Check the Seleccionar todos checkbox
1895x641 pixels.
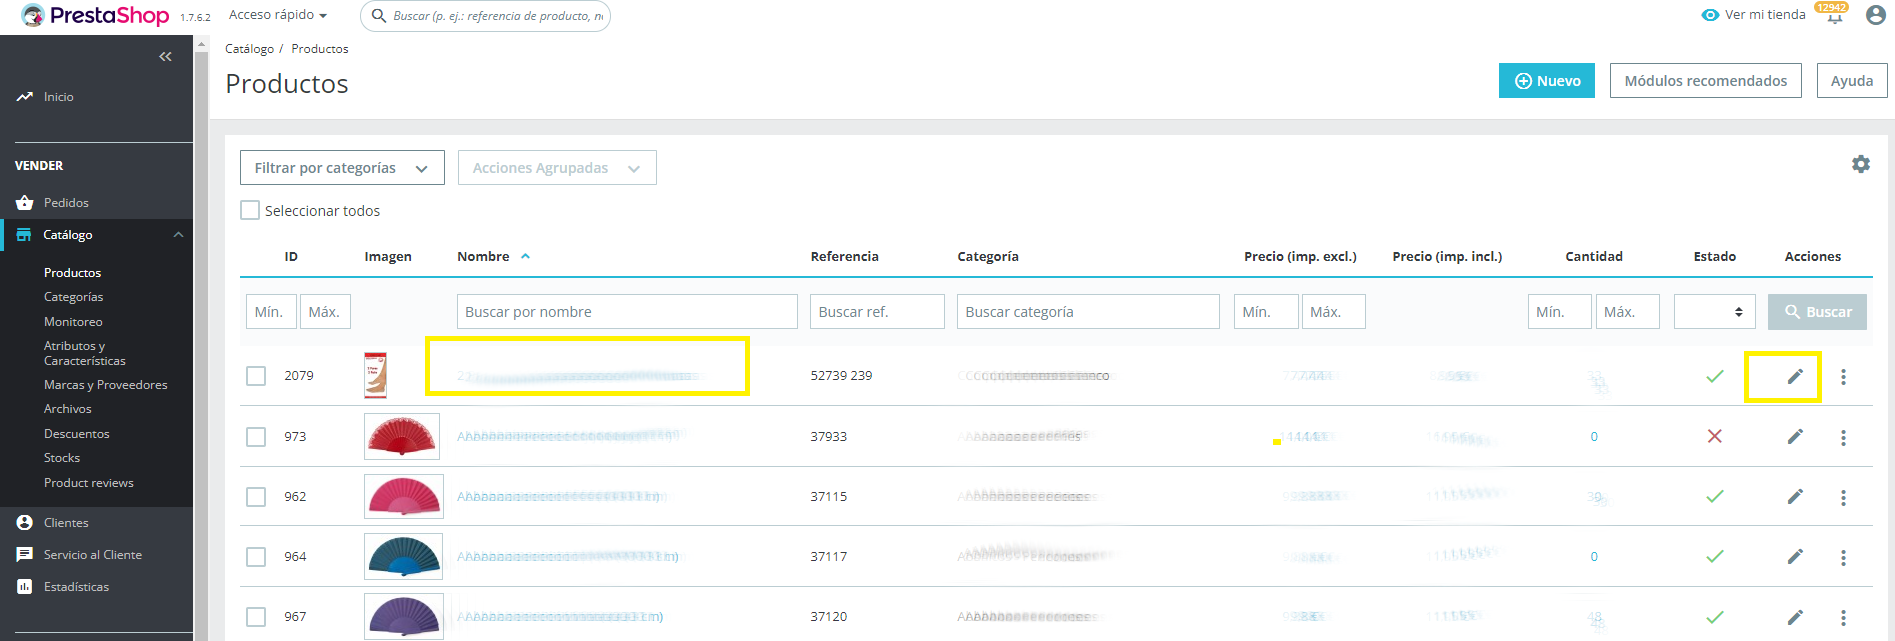coord(250,211)
